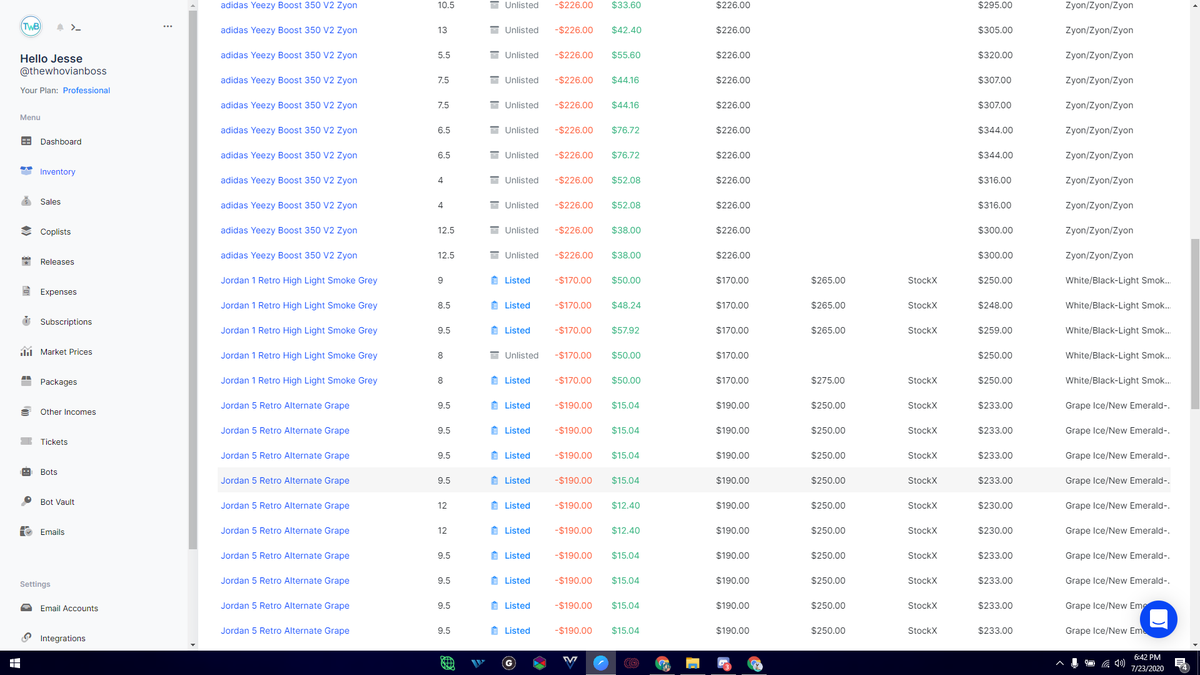Click the $48.24 profit value
This screenshot has height=675, width=1200.
[626, 305]
